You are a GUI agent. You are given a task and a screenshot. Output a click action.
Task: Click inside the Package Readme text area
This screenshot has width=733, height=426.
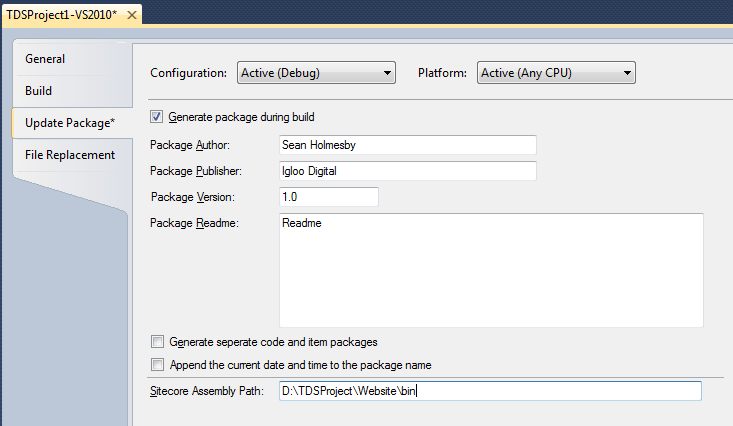click(x=491, y=270)
